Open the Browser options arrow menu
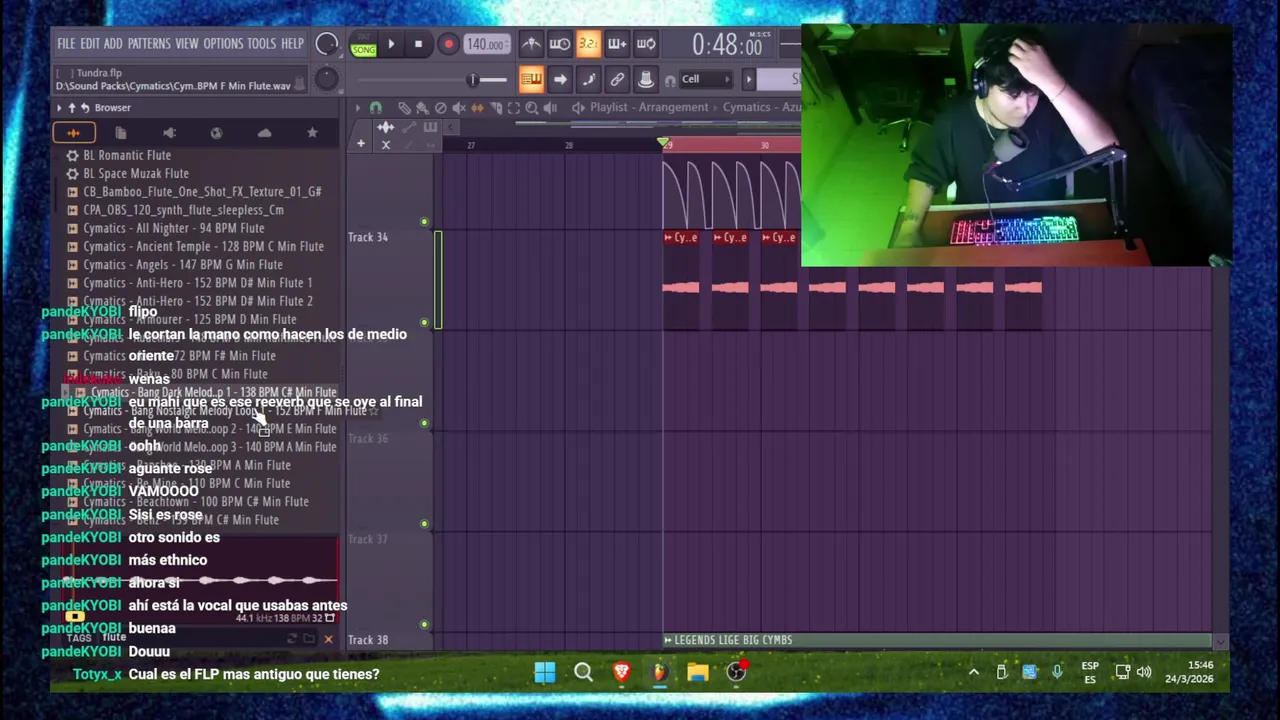 [x=59, y=107]
